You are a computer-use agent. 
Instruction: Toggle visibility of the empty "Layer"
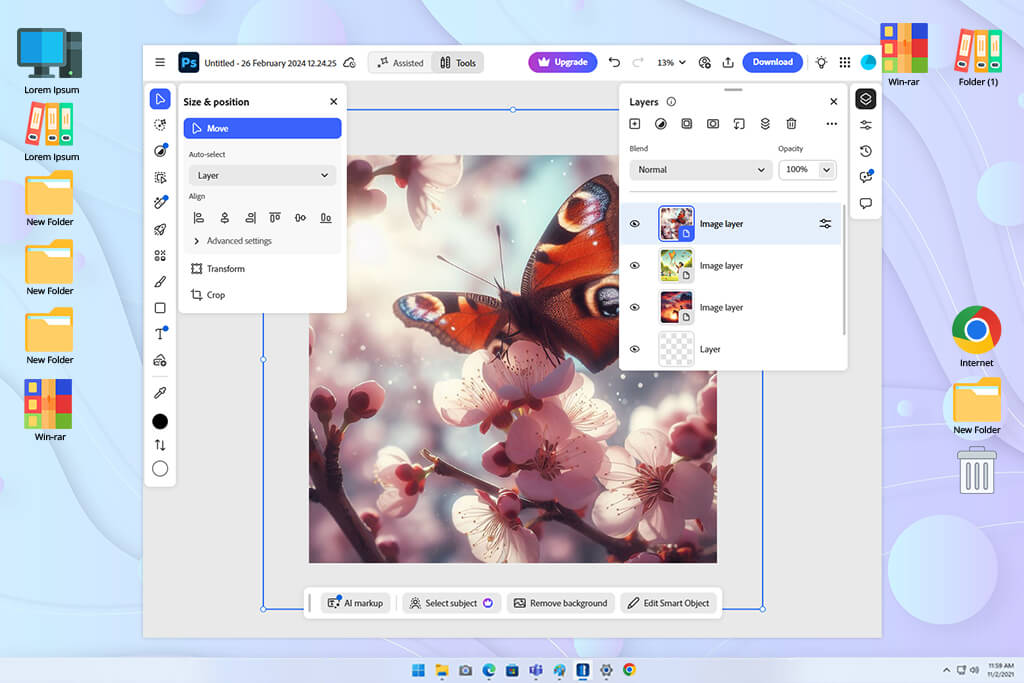[635, 349]
